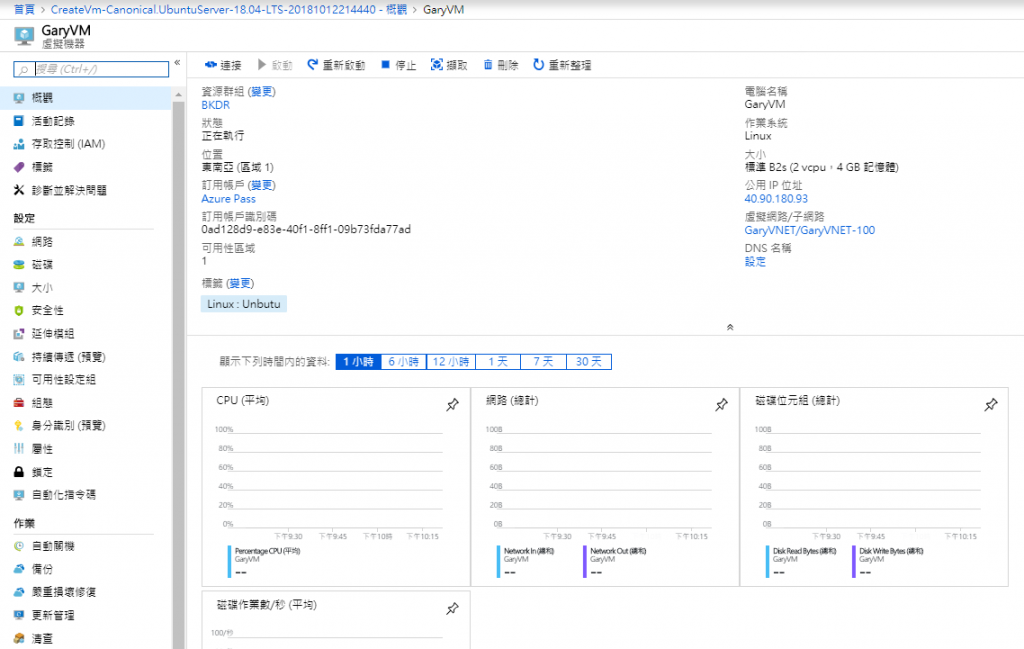Screen dimensions: 1024x649
Task: Open 自動化指令碼 in the sidebar
Action: 85,495
